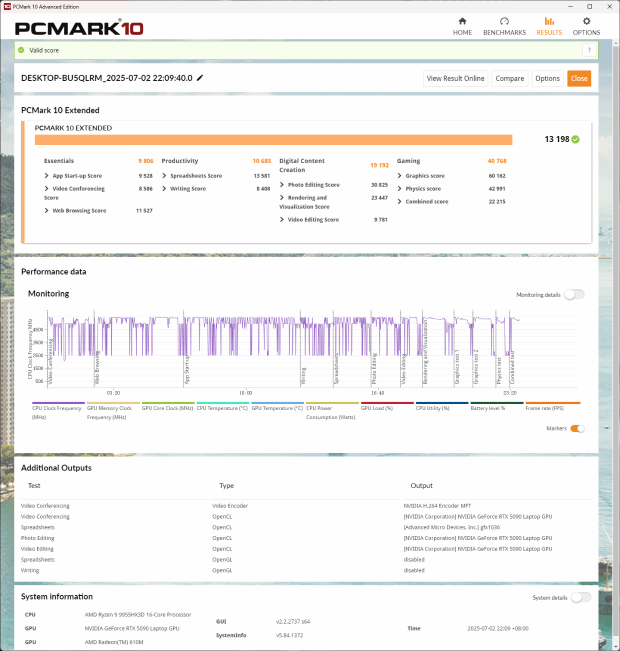This screenshot has width=620, height=651.
Task: Click the Photo Editing marker on chart
Action: (374, 369)
